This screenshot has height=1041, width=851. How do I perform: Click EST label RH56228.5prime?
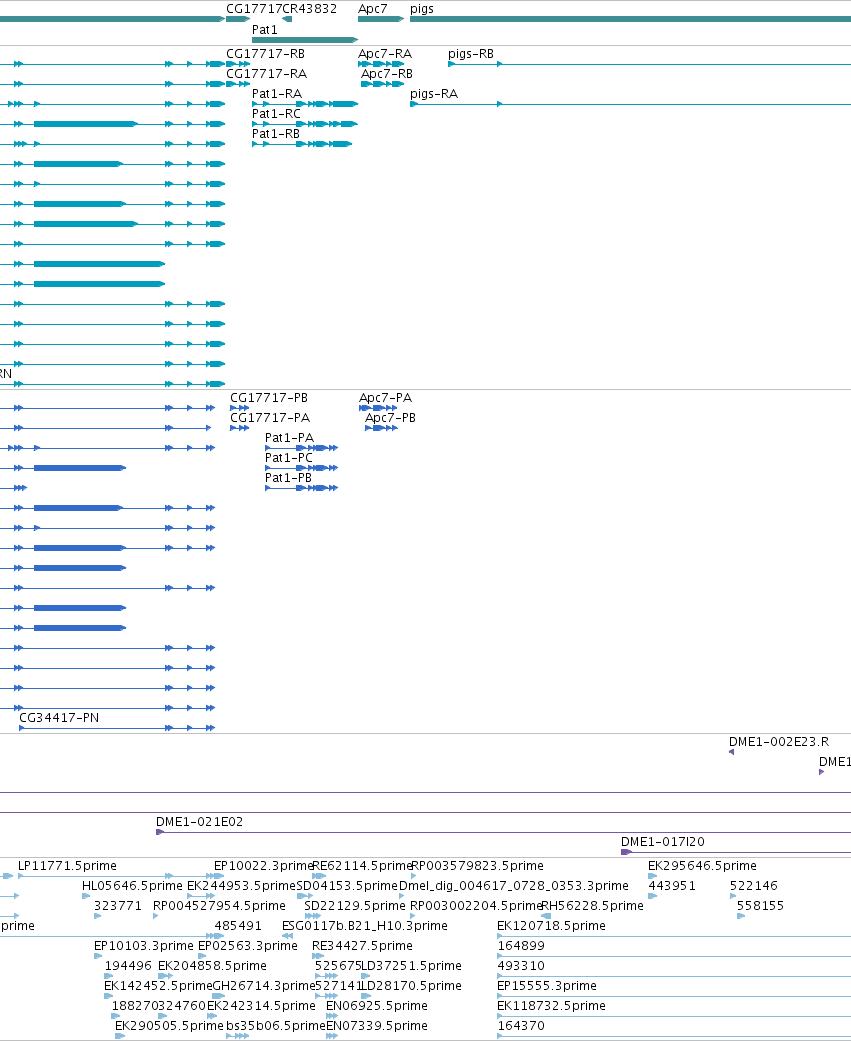(x=593, y=906)
